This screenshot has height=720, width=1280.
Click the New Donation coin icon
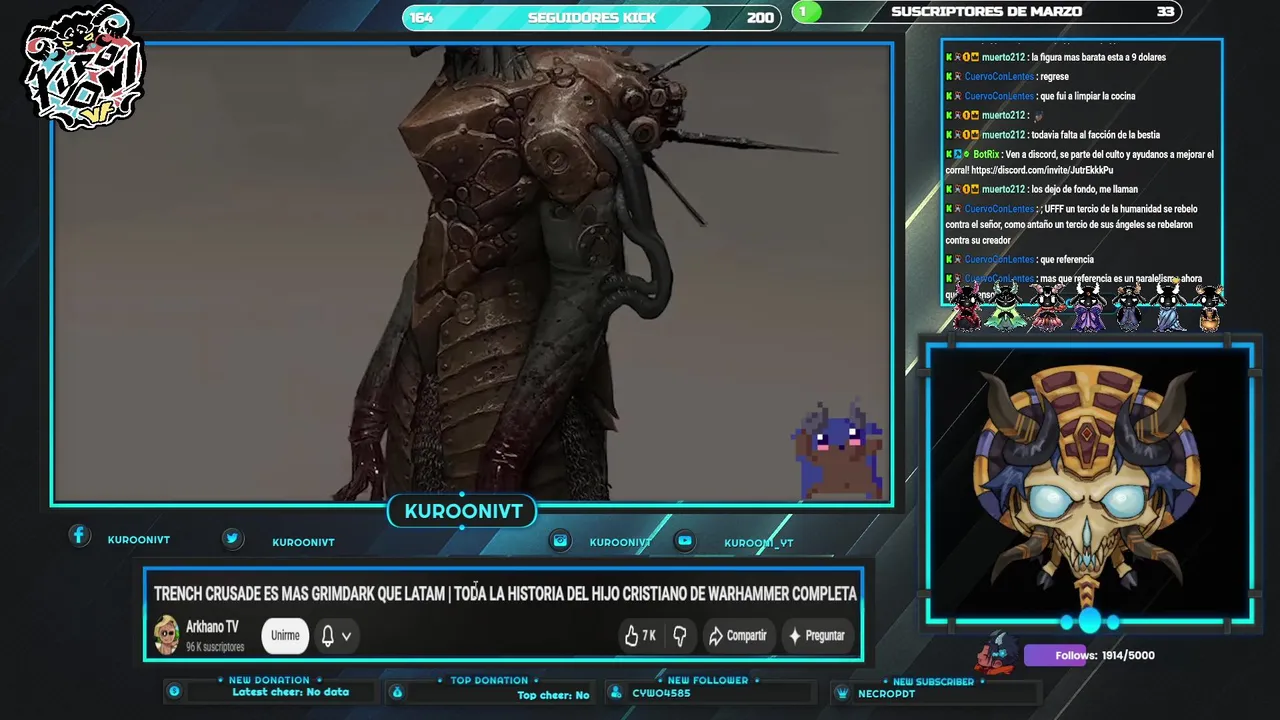point(174,691)
